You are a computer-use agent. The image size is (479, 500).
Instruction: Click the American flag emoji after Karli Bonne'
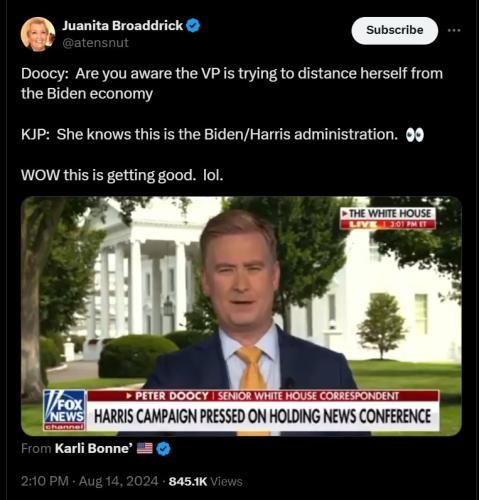pos(145,448)
